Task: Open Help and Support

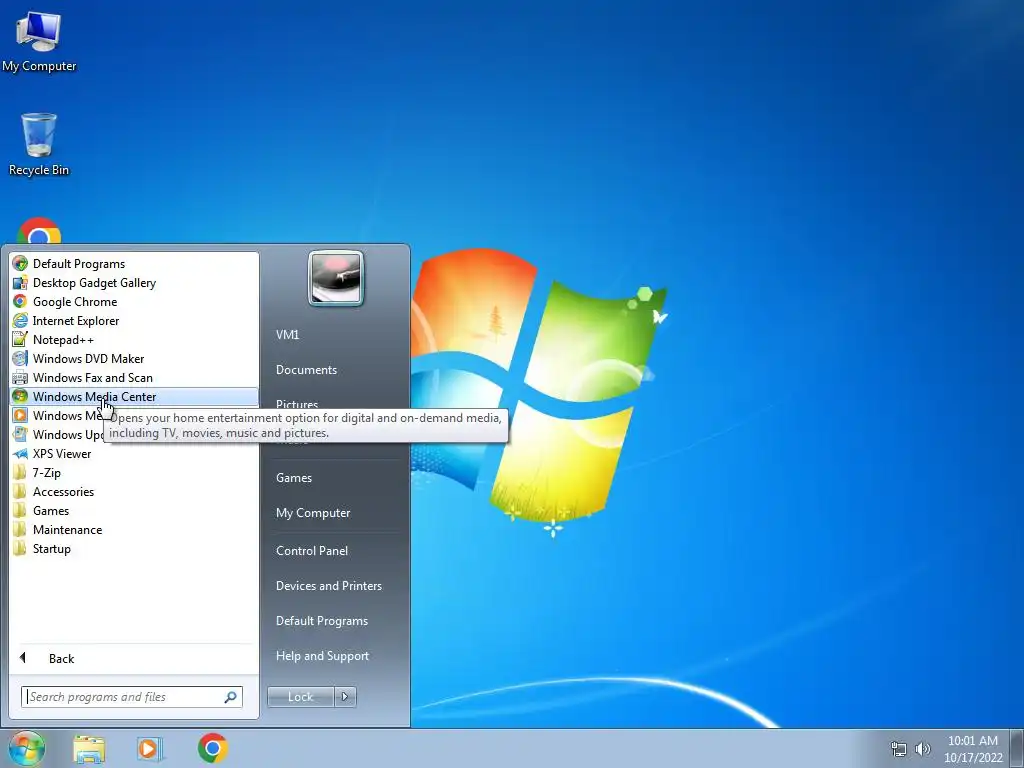Action: pos(322,656)
